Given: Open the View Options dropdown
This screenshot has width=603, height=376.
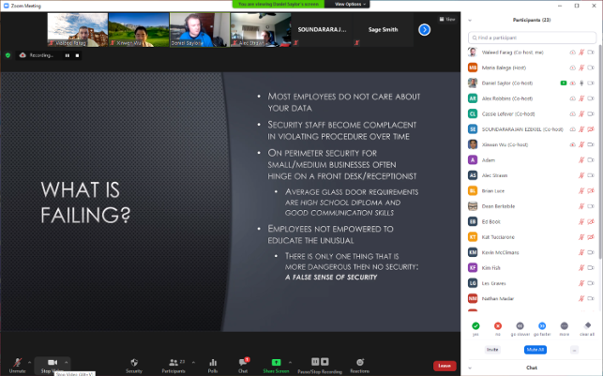Looking at the screenshot, I should click(x=350, y=4).
